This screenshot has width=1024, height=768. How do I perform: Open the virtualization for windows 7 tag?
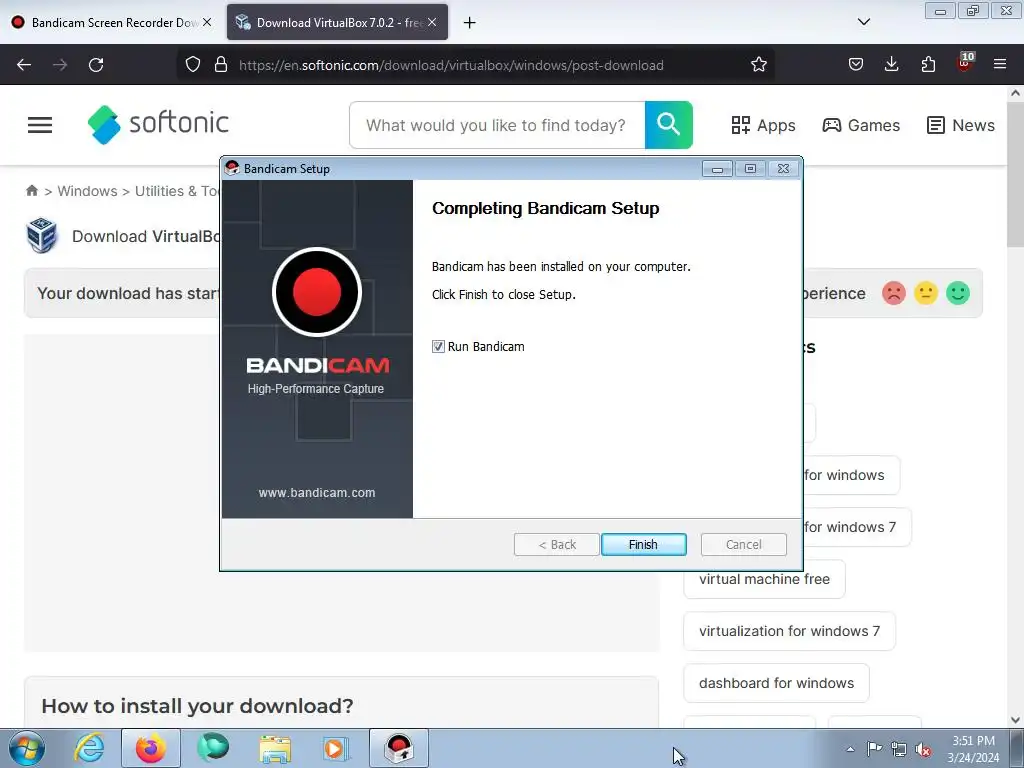pos(789,632)
